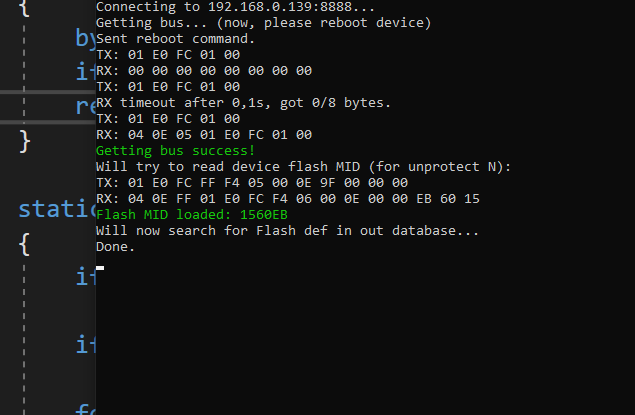635x415 pixels.
Task: Click the "Done." log line
Action: click(115, 246)
